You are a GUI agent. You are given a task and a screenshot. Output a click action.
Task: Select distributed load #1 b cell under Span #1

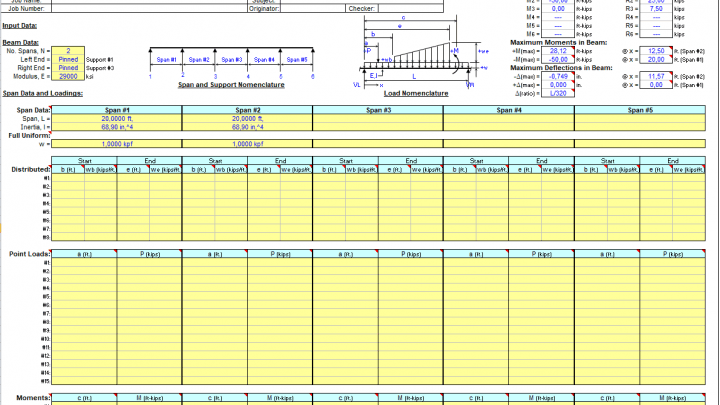point(68,178)
